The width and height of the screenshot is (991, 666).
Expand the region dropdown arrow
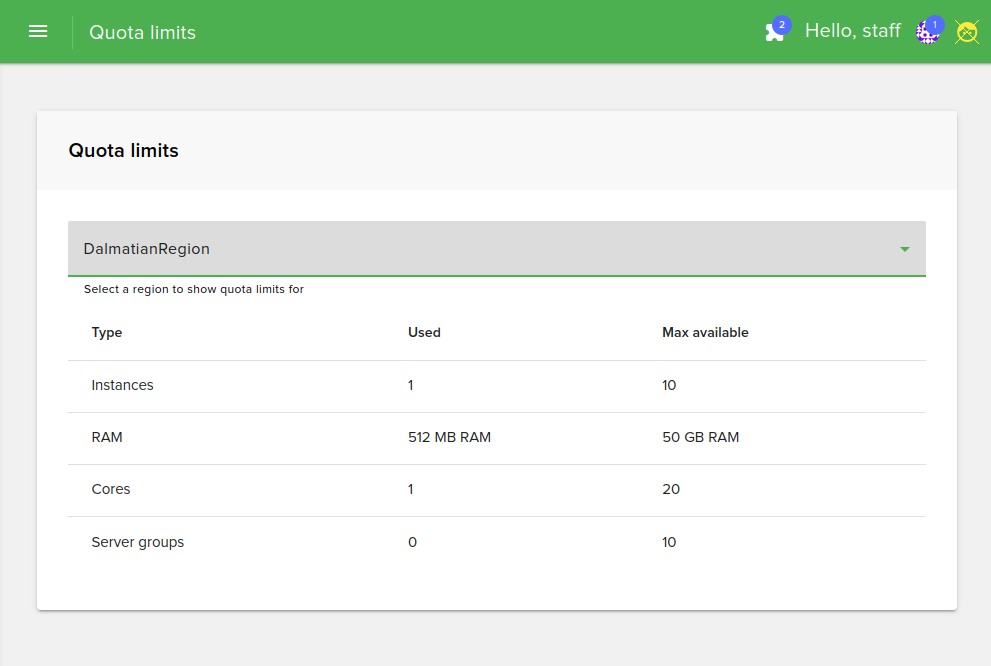[x=904, y=249]
